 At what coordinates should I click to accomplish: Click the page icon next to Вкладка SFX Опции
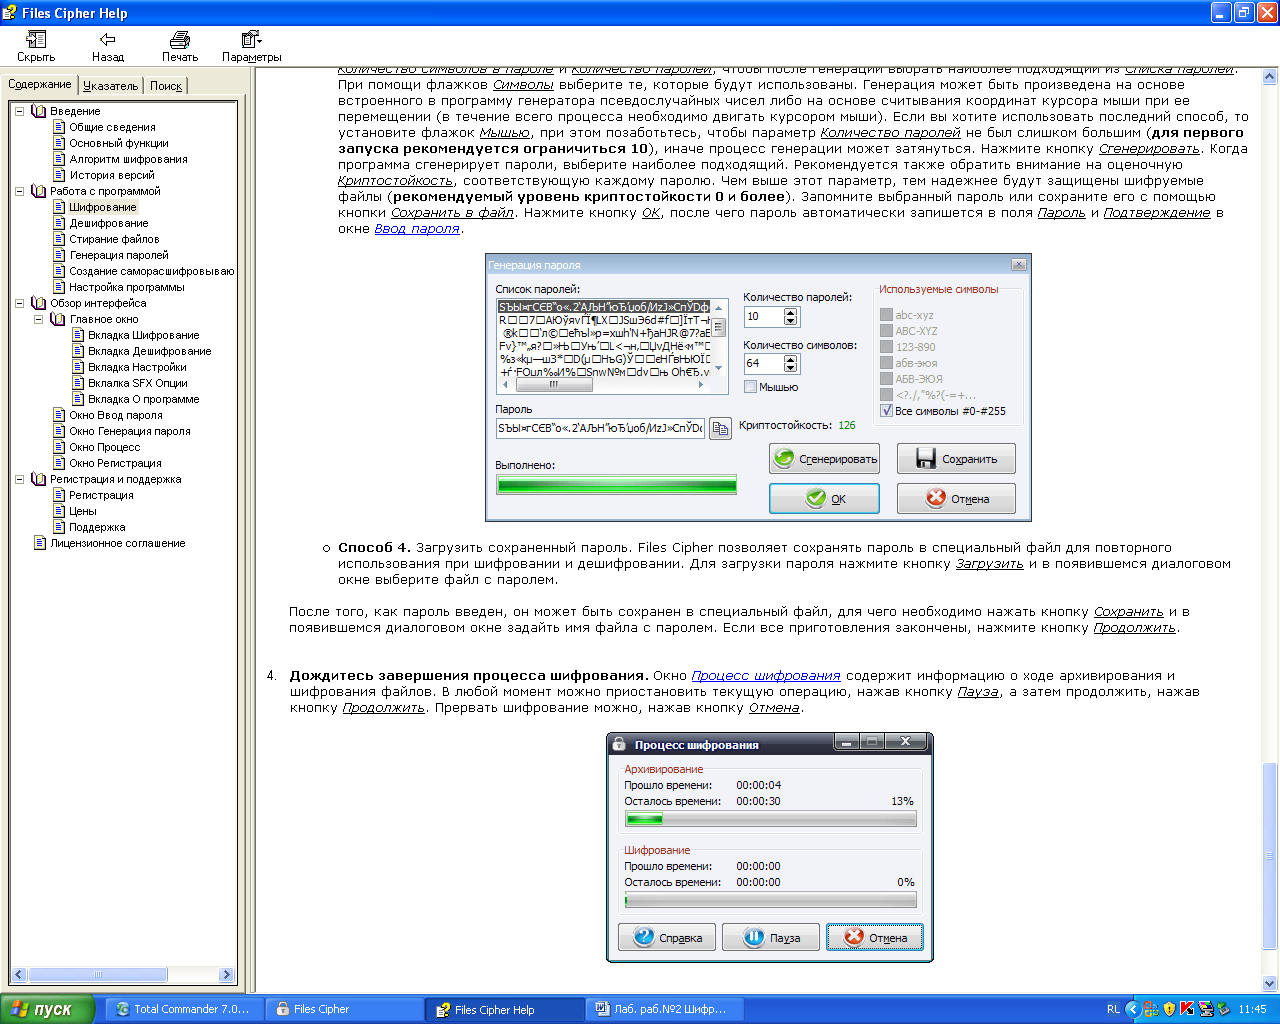pos(78,383)
